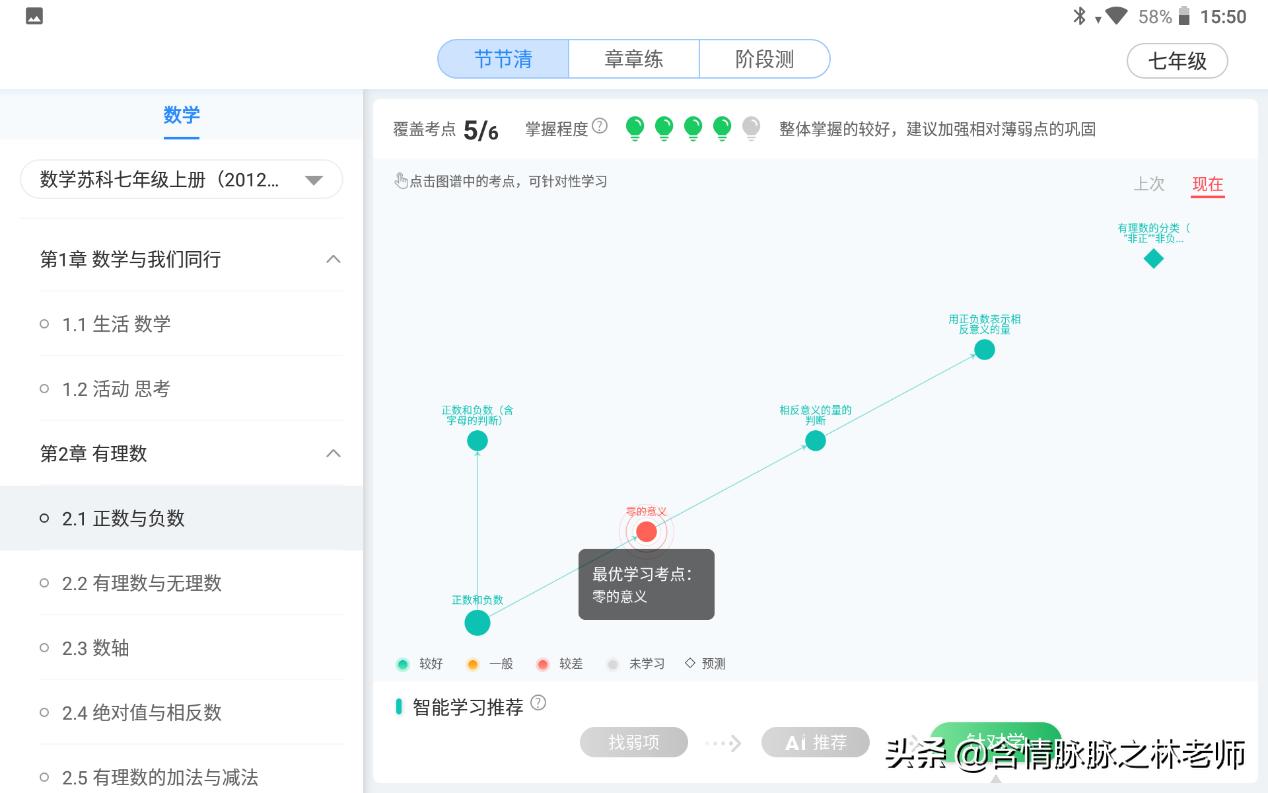Switch to the 阶段测 tab
The width and height of the screenshot is (1268, 793).
[764, 58]
